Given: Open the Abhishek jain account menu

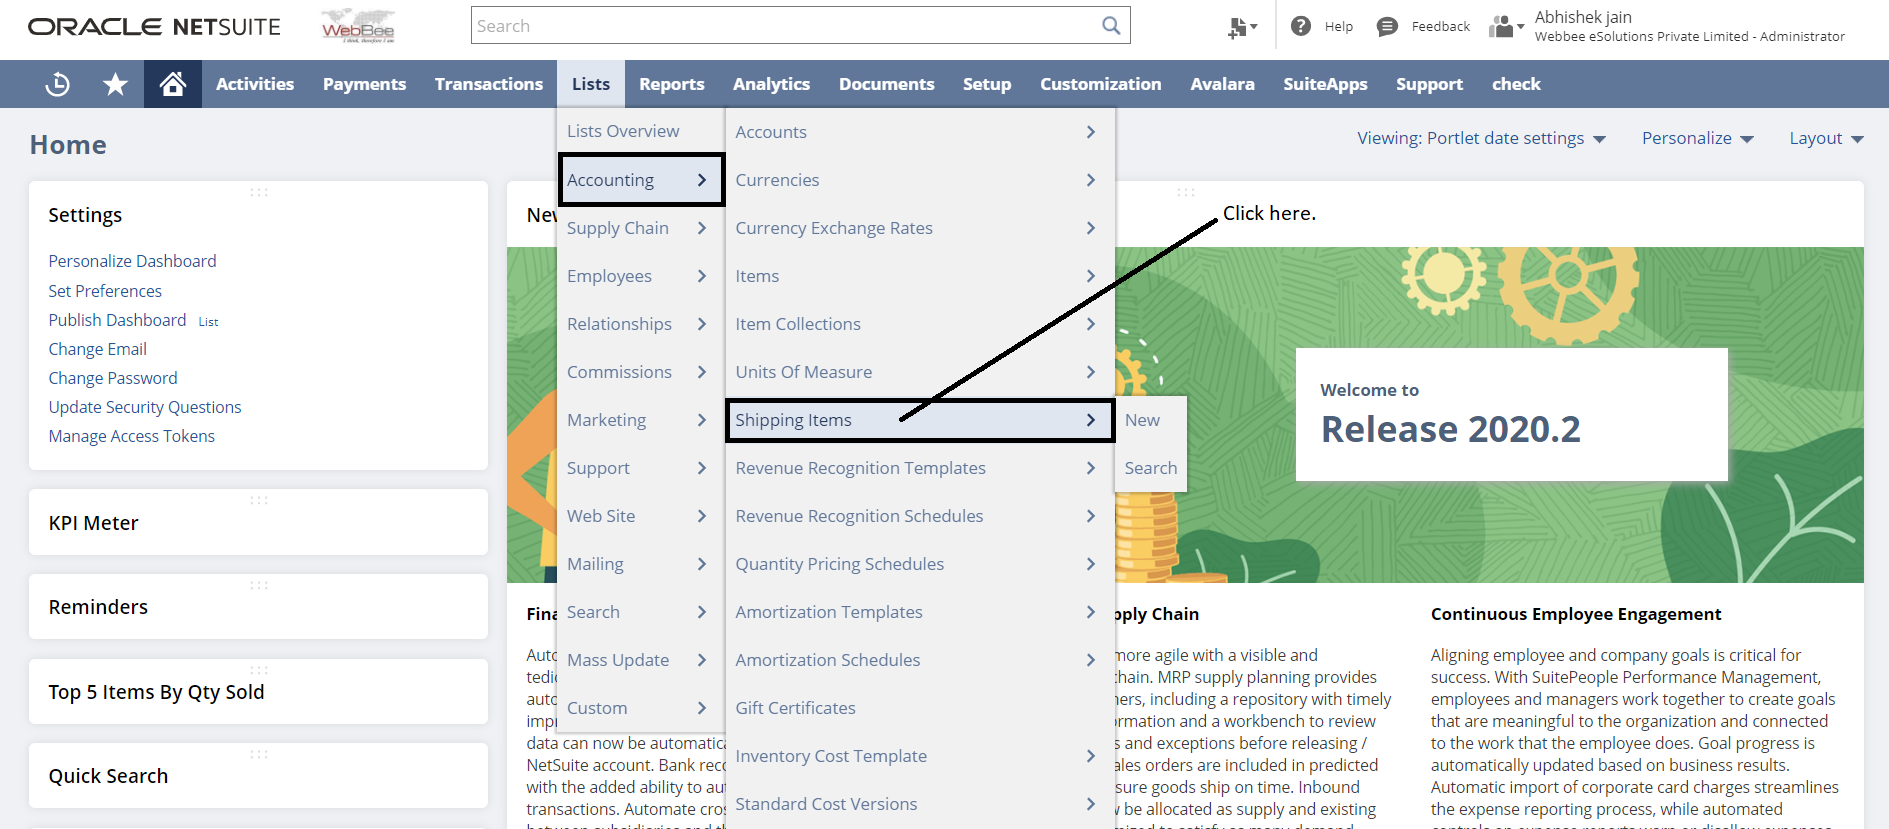Looking at the screenshot, I should coord(1690,26).
